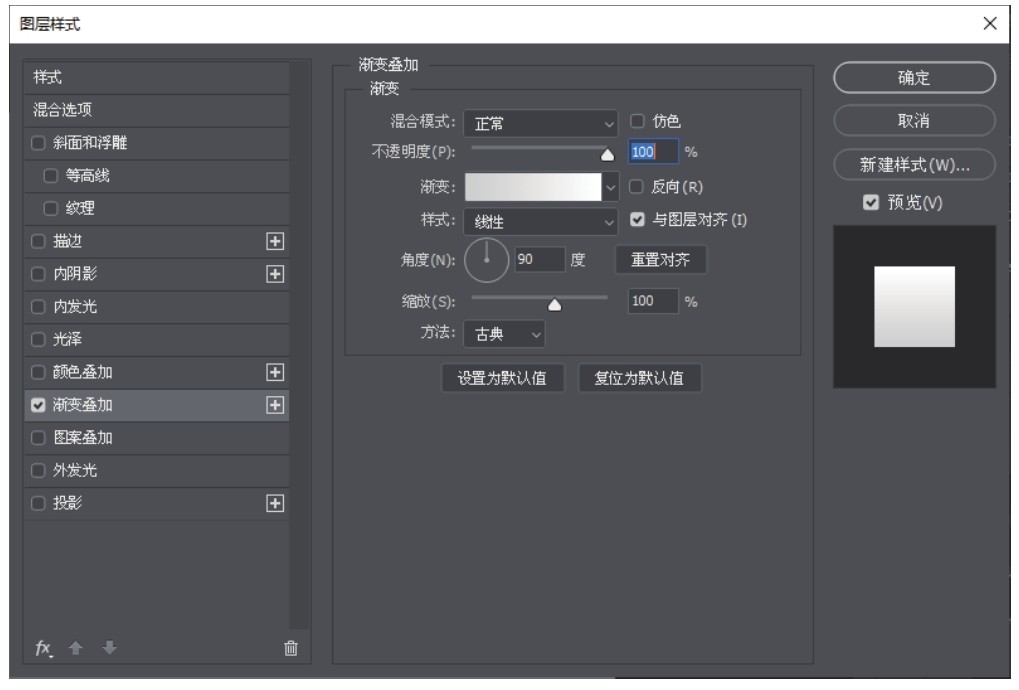Delete effect with trash icon
The width and height of the screenshot is (1019, 690).
(290, 648)
